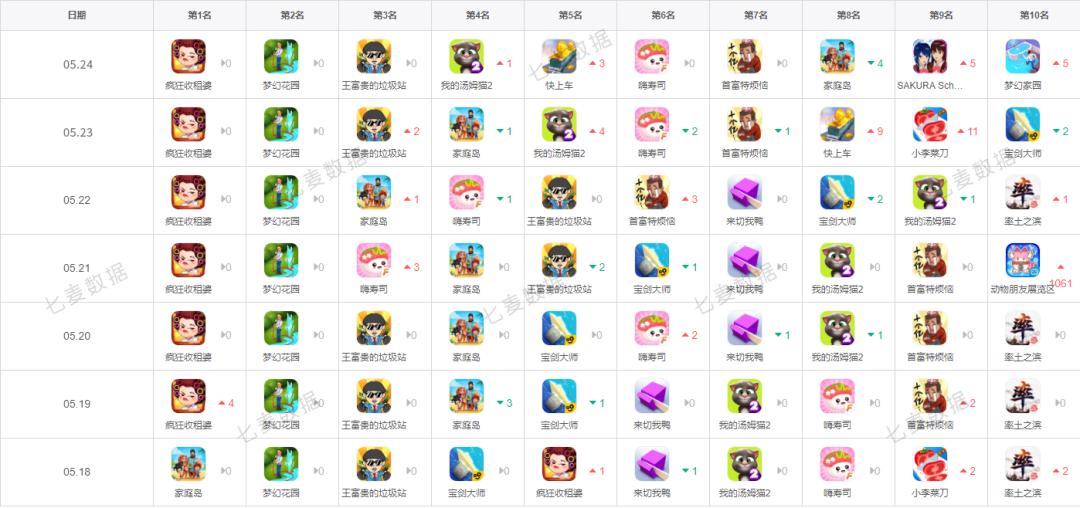Select the 05.22 date cell
This screenshot has height=508, width=1080.
pyautogui.click(x=77, y=200)
